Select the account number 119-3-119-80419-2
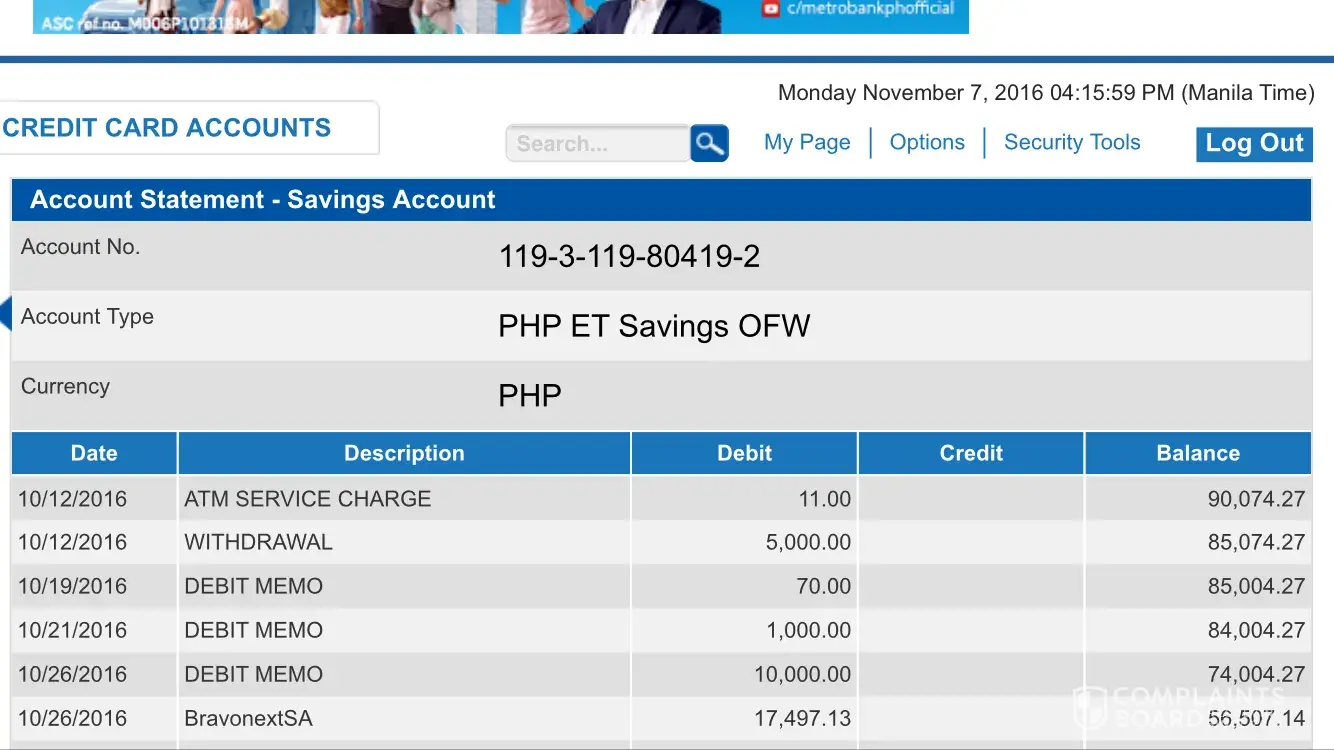 (x=629, y=257)
